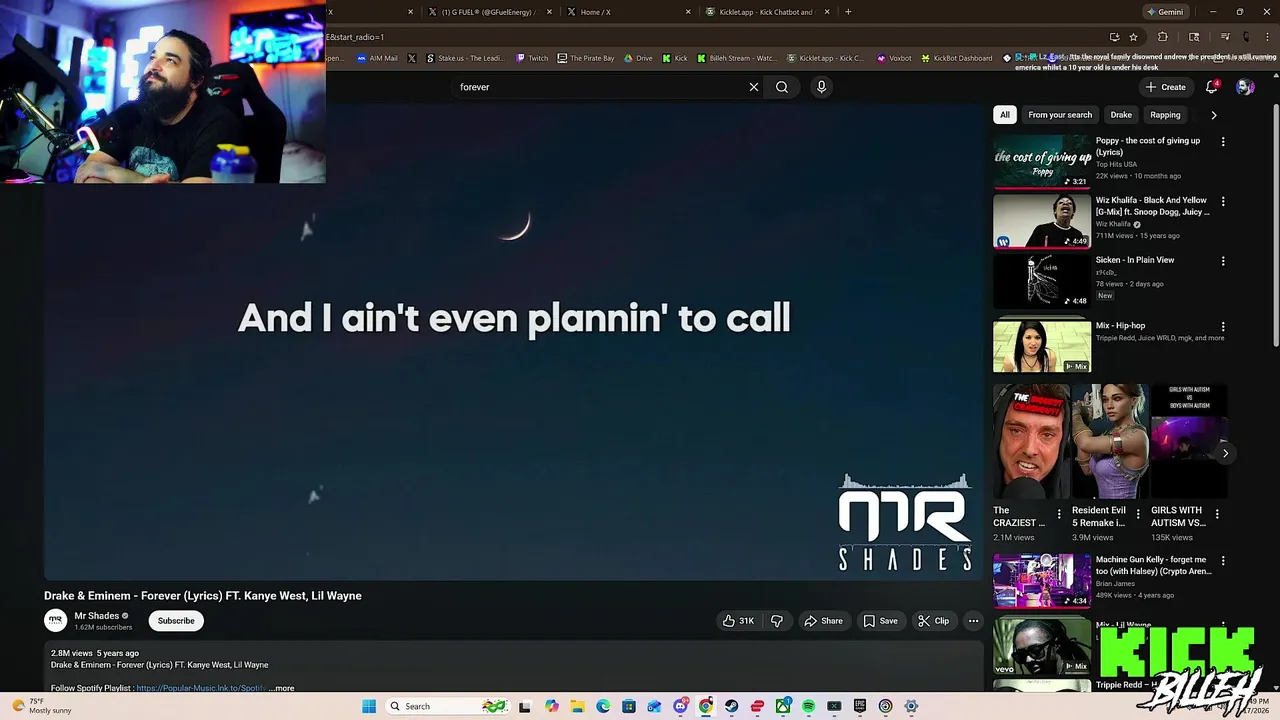Like the video with the 31K thumbs-up button
Image resolution: width=1280 pixels, height=720 pixels.
(x=738, y=621)
